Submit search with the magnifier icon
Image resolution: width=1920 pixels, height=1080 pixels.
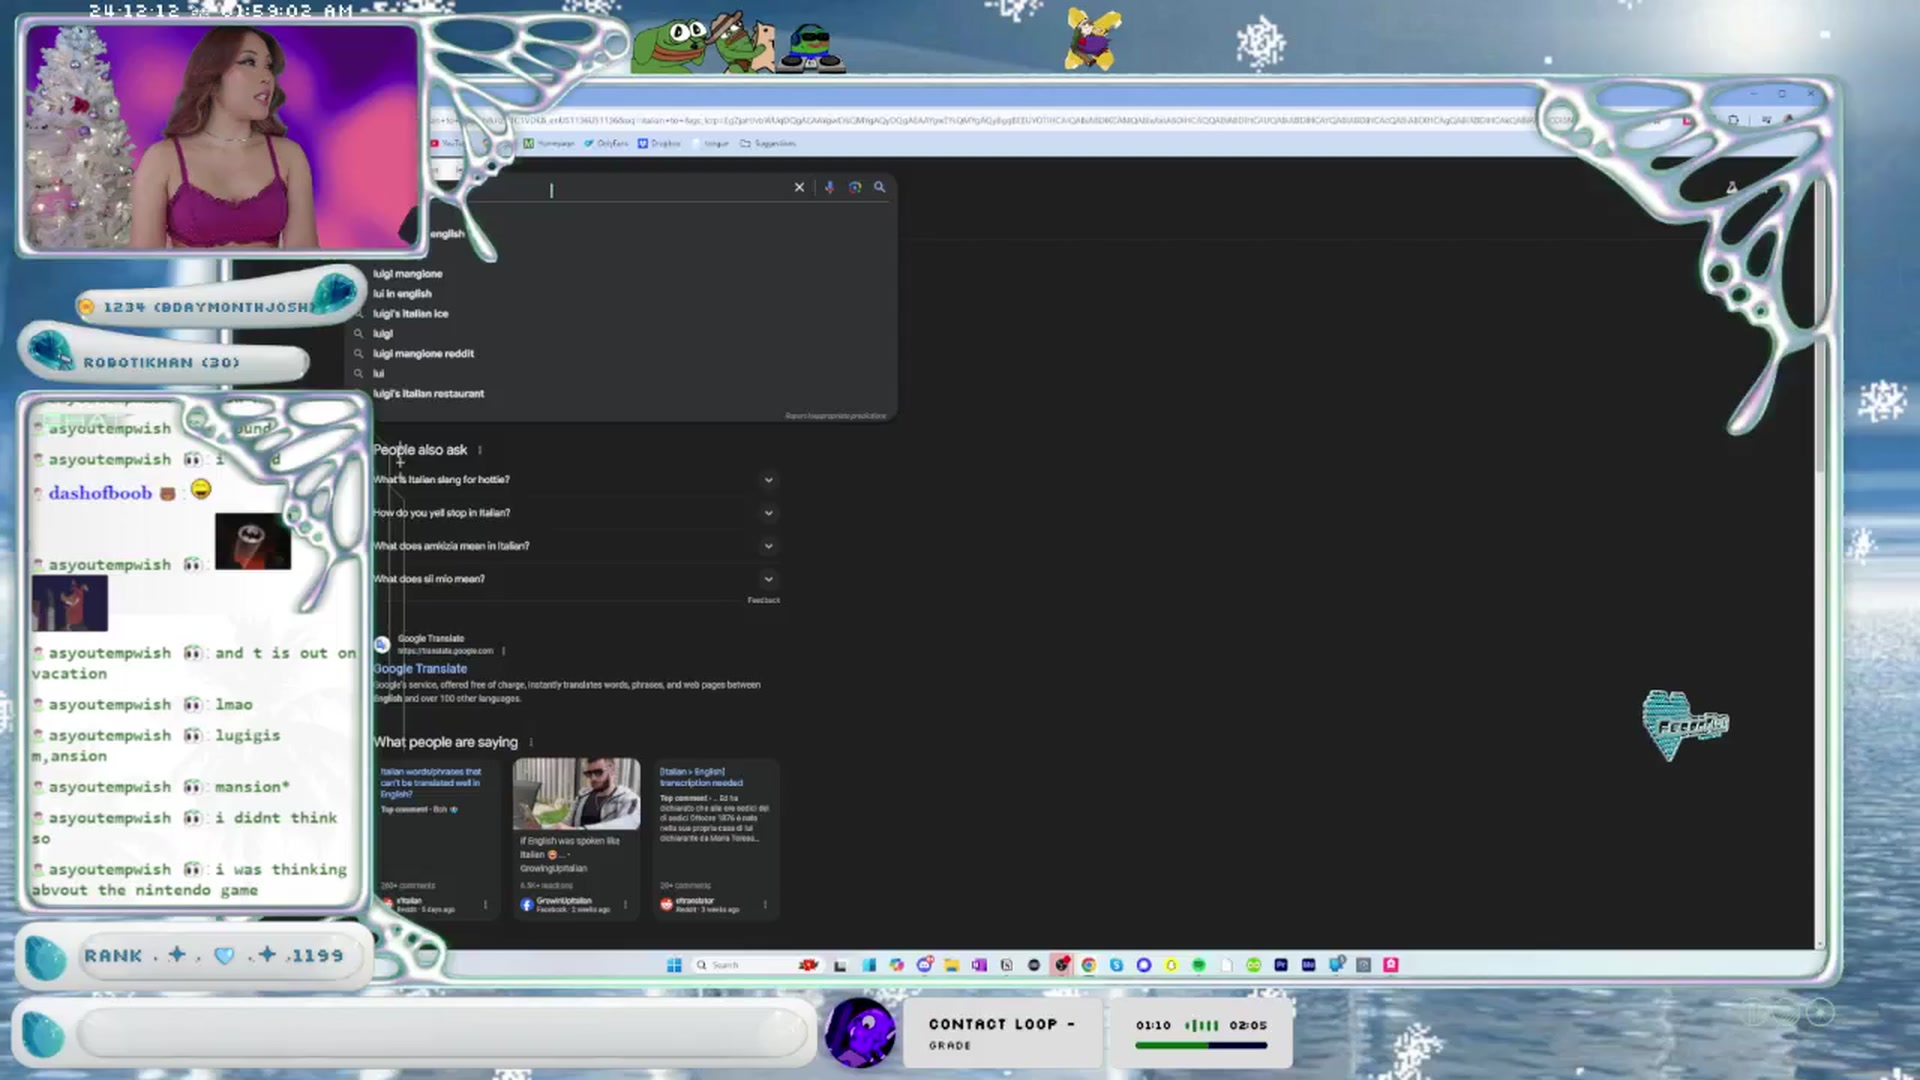pyautogui.click(x=880, y=187)
